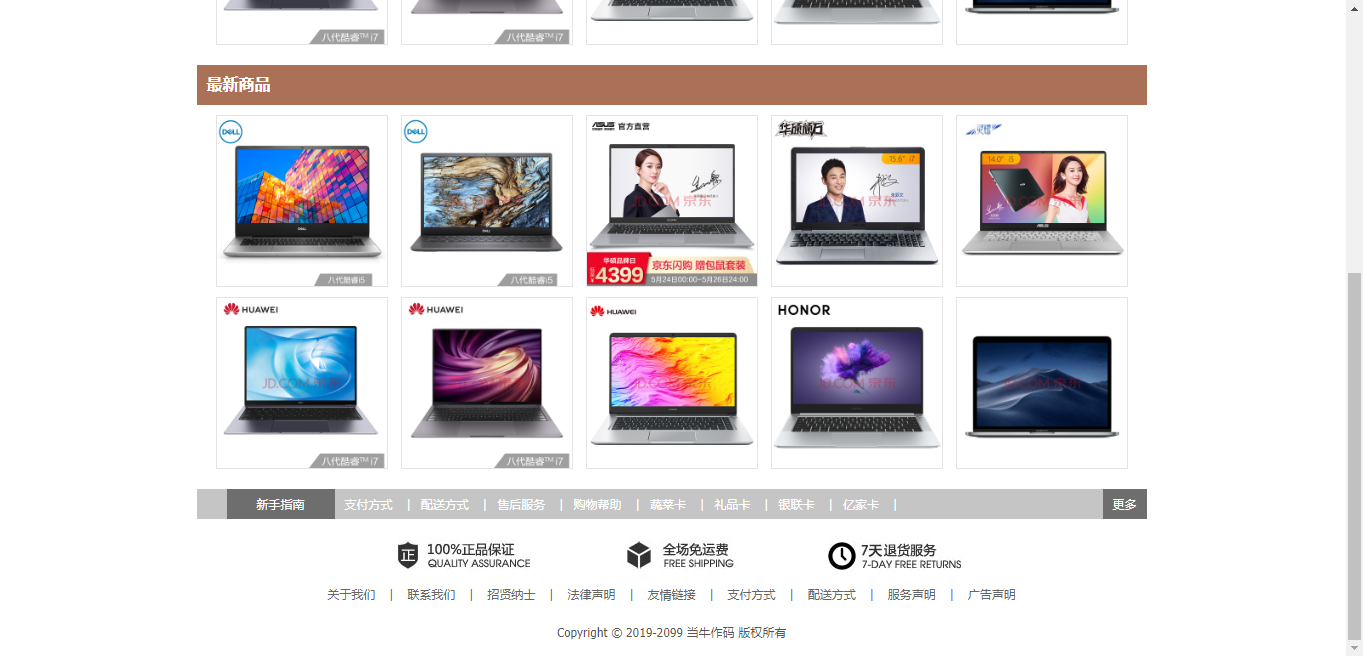Open 配送方式 tab in gray guide bar

445,505
